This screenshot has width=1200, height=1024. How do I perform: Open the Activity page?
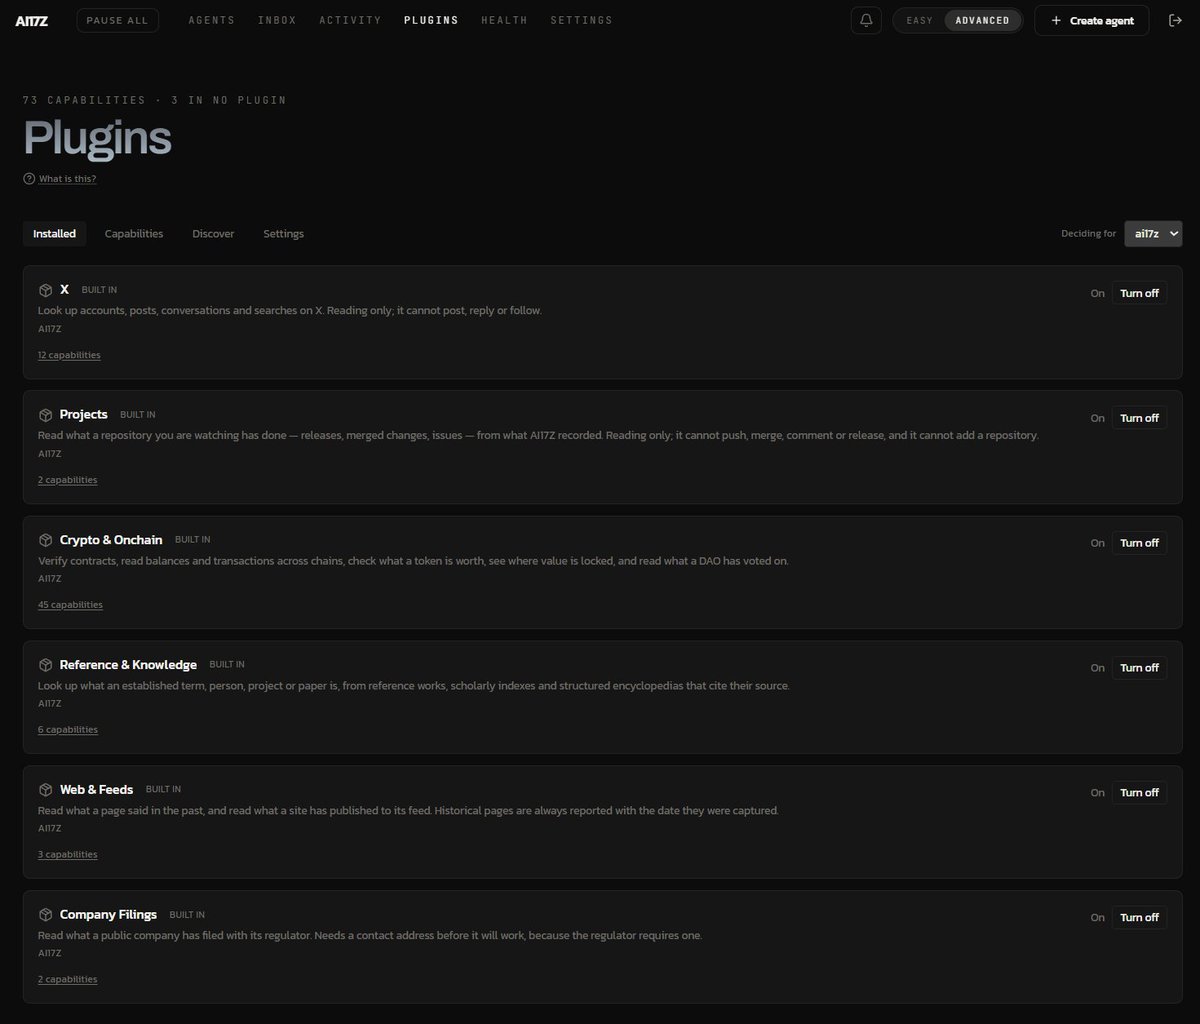pos(350,20)
